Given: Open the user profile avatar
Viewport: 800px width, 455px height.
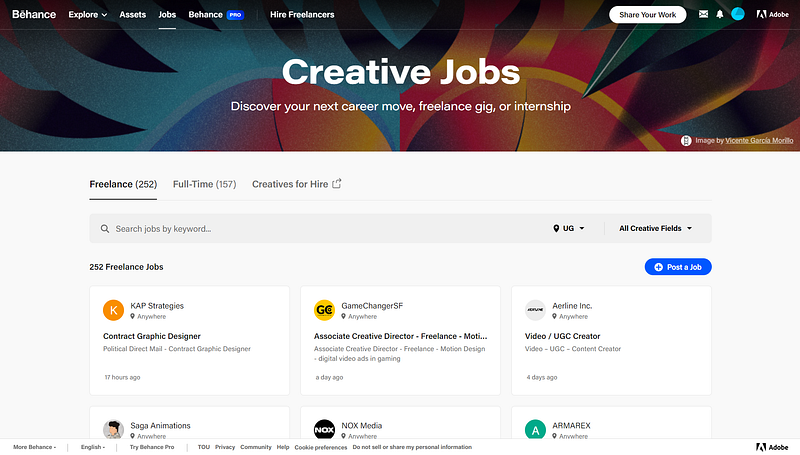Looking at the screenshot, I should [738, 14].
